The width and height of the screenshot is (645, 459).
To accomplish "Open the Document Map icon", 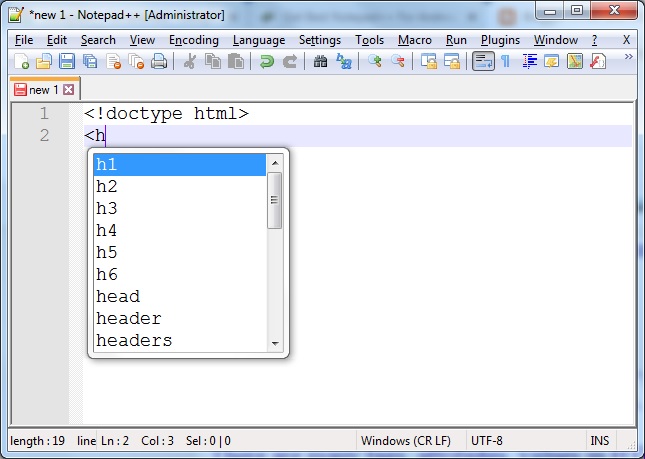I will (575, 61).
